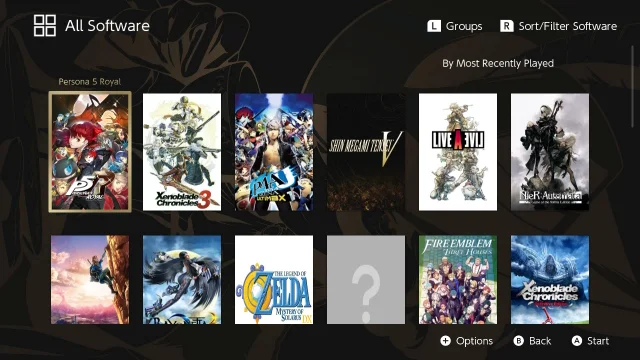The image size is (640, 360).
Task: Select the Persona 5 Royal game tile
Action: [90, 152]
